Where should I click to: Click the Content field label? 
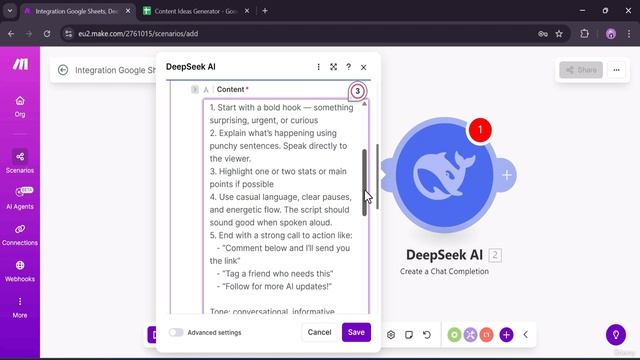tap(231, 89)
